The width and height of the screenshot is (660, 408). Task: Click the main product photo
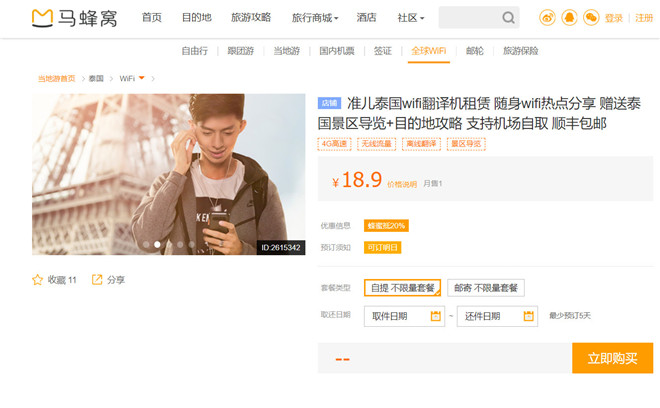169,174
